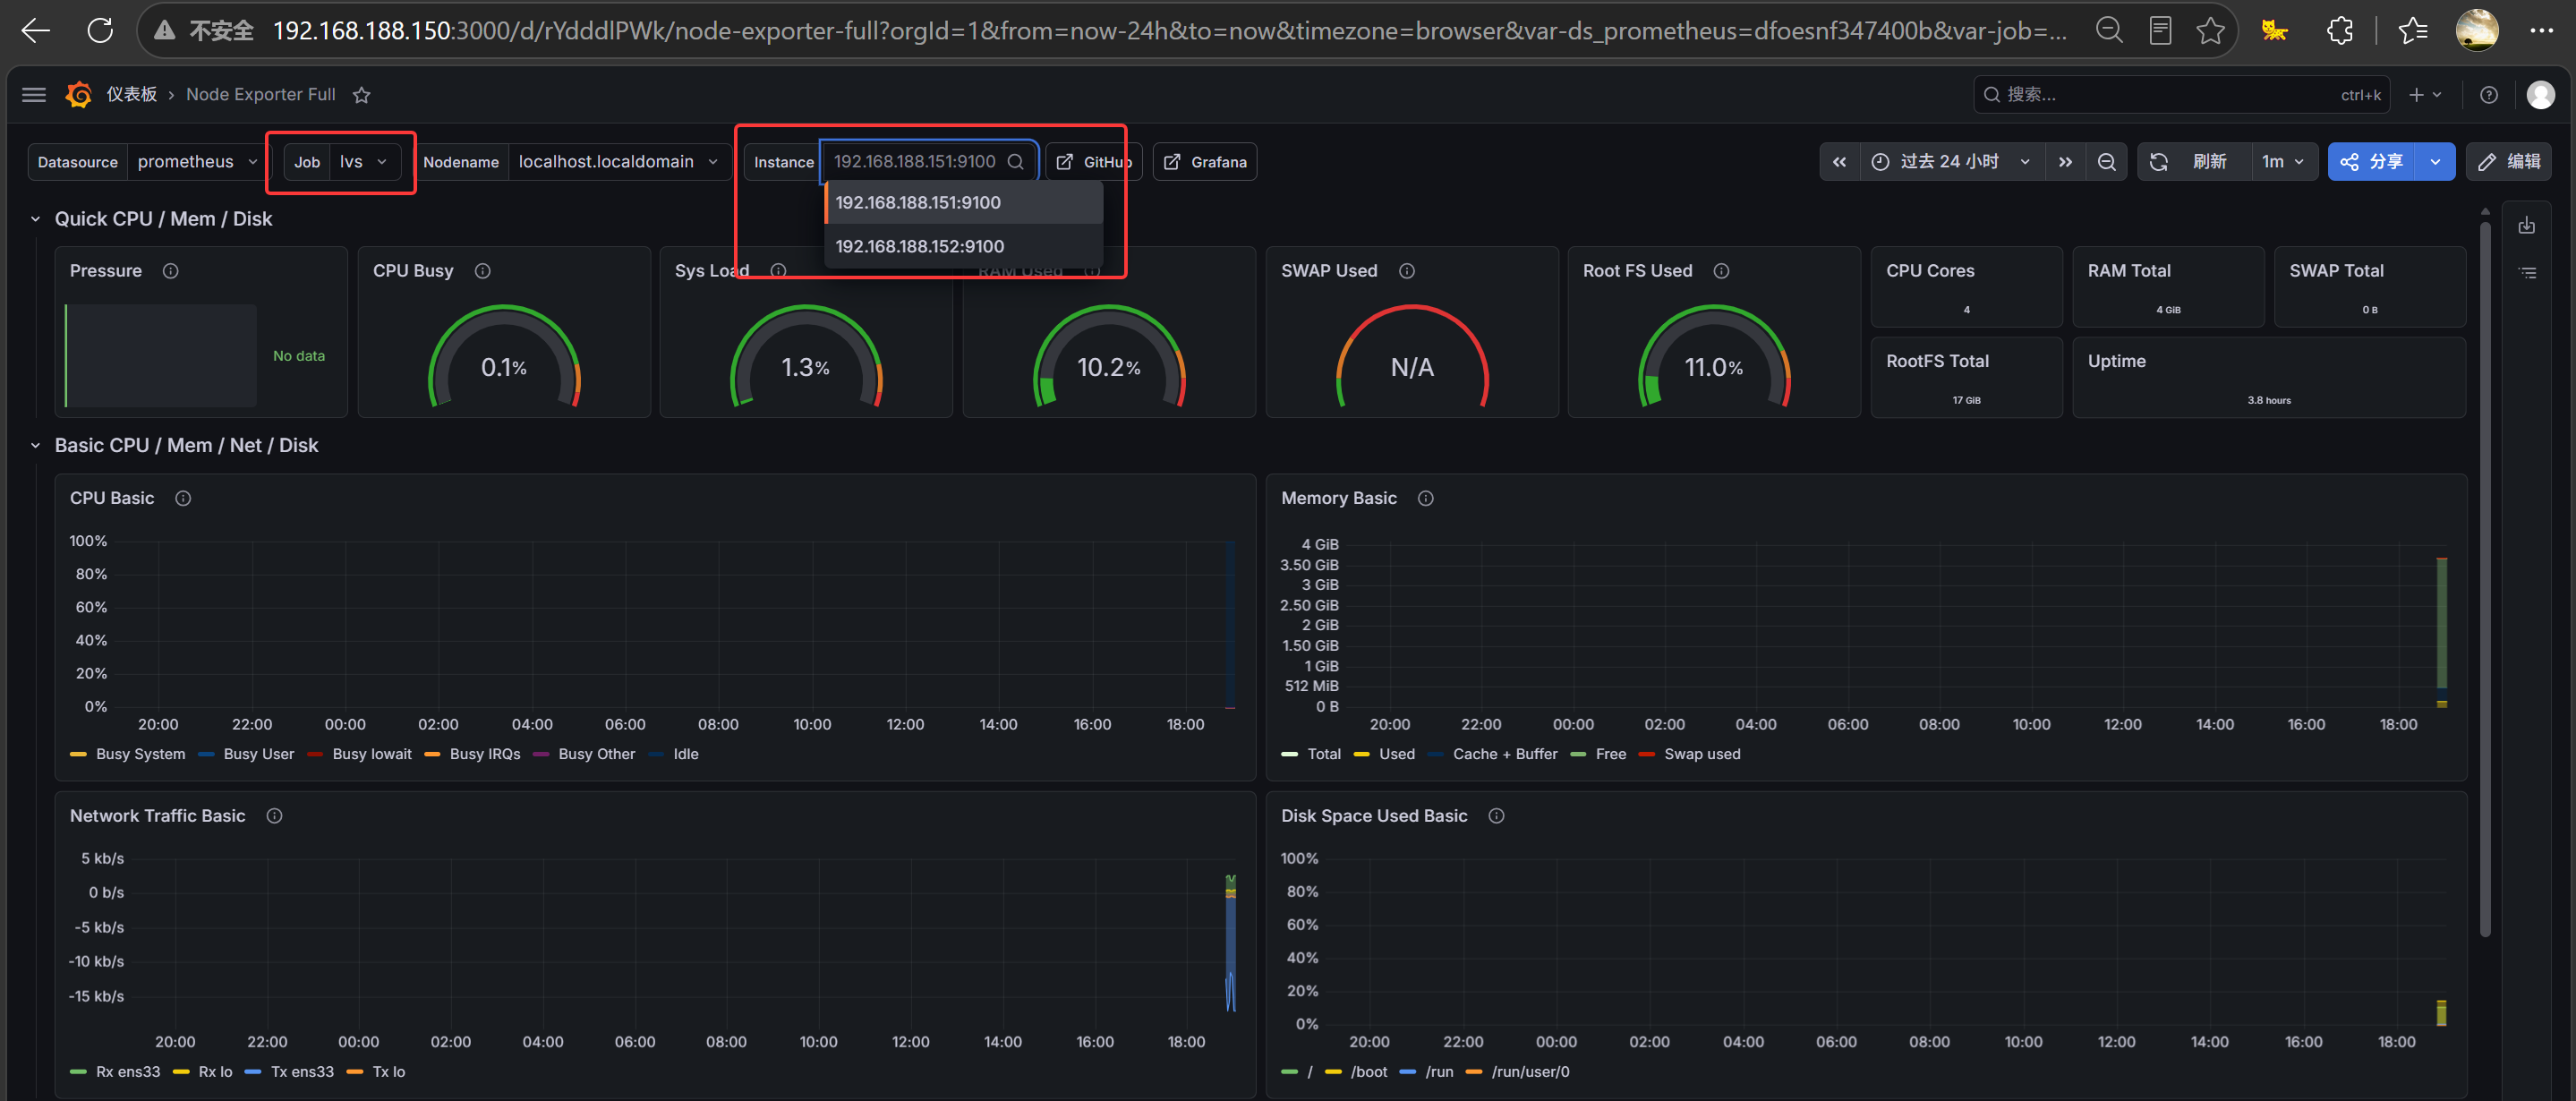Click the Instance filter input field
The image size is (2576, 1101).
click(x=928, y=162)
